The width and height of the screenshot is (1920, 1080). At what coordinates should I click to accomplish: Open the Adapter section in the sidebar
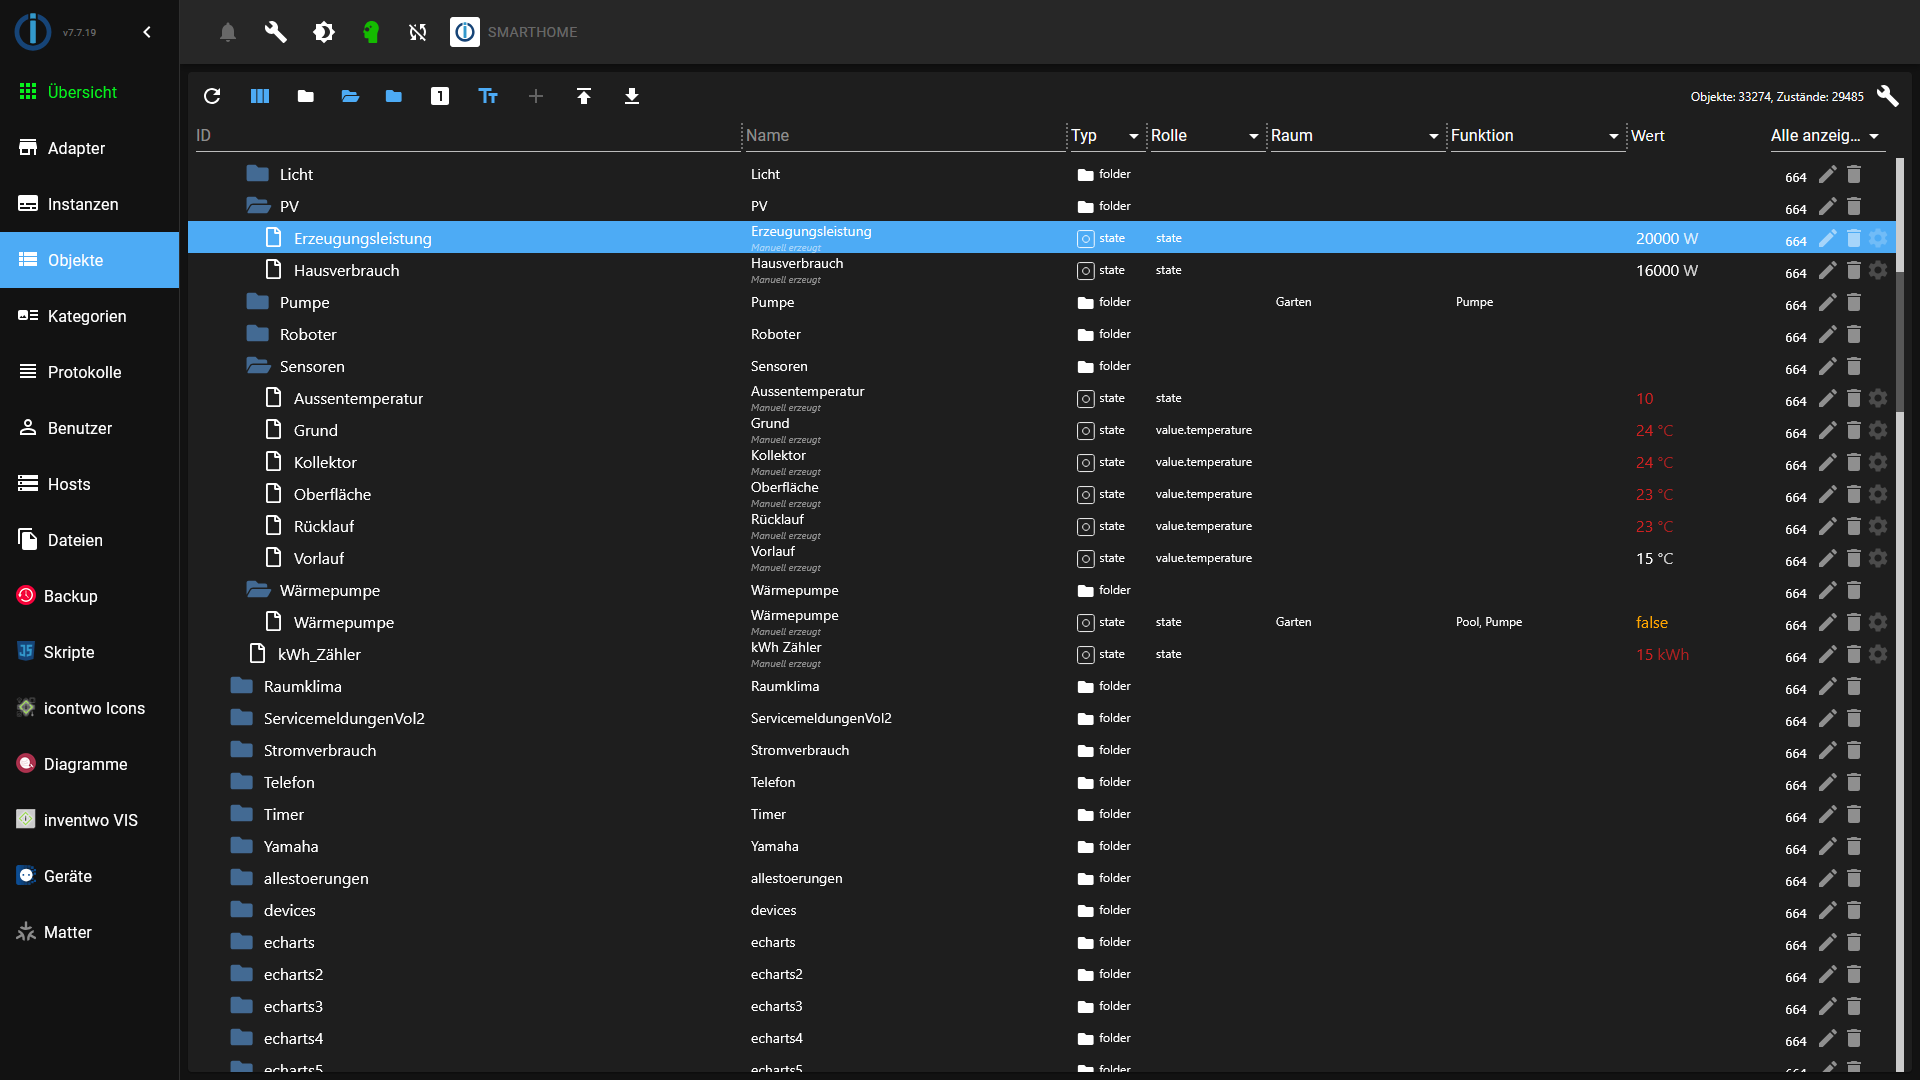[77, 148]
